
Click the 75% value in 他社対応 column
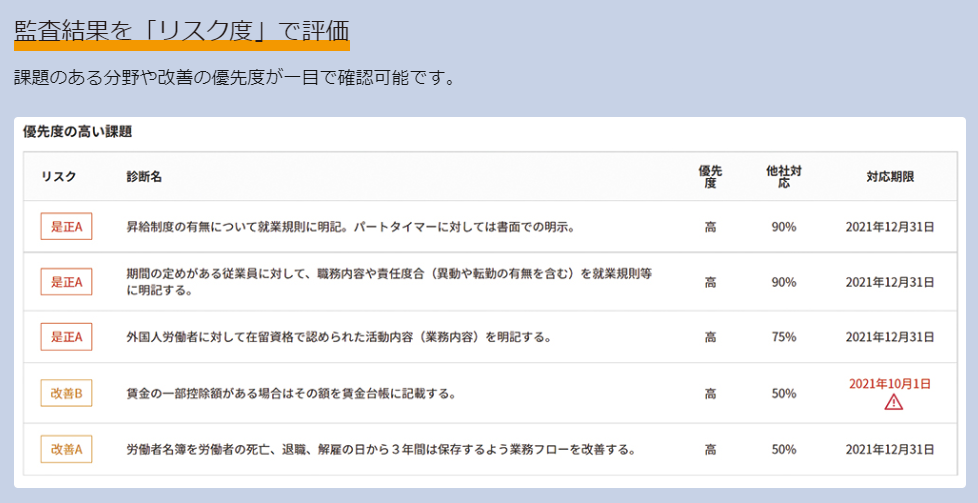coord(783,337)
